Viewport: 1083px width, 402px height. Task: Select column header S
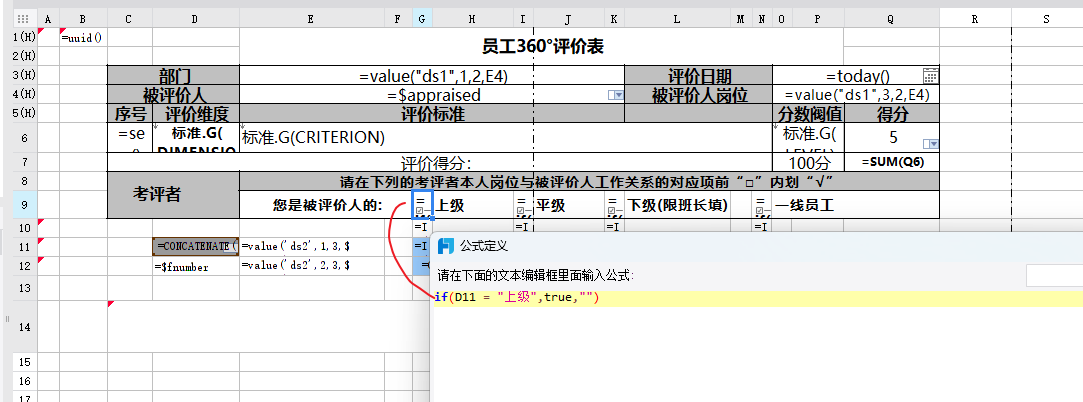pos(1046,19)
